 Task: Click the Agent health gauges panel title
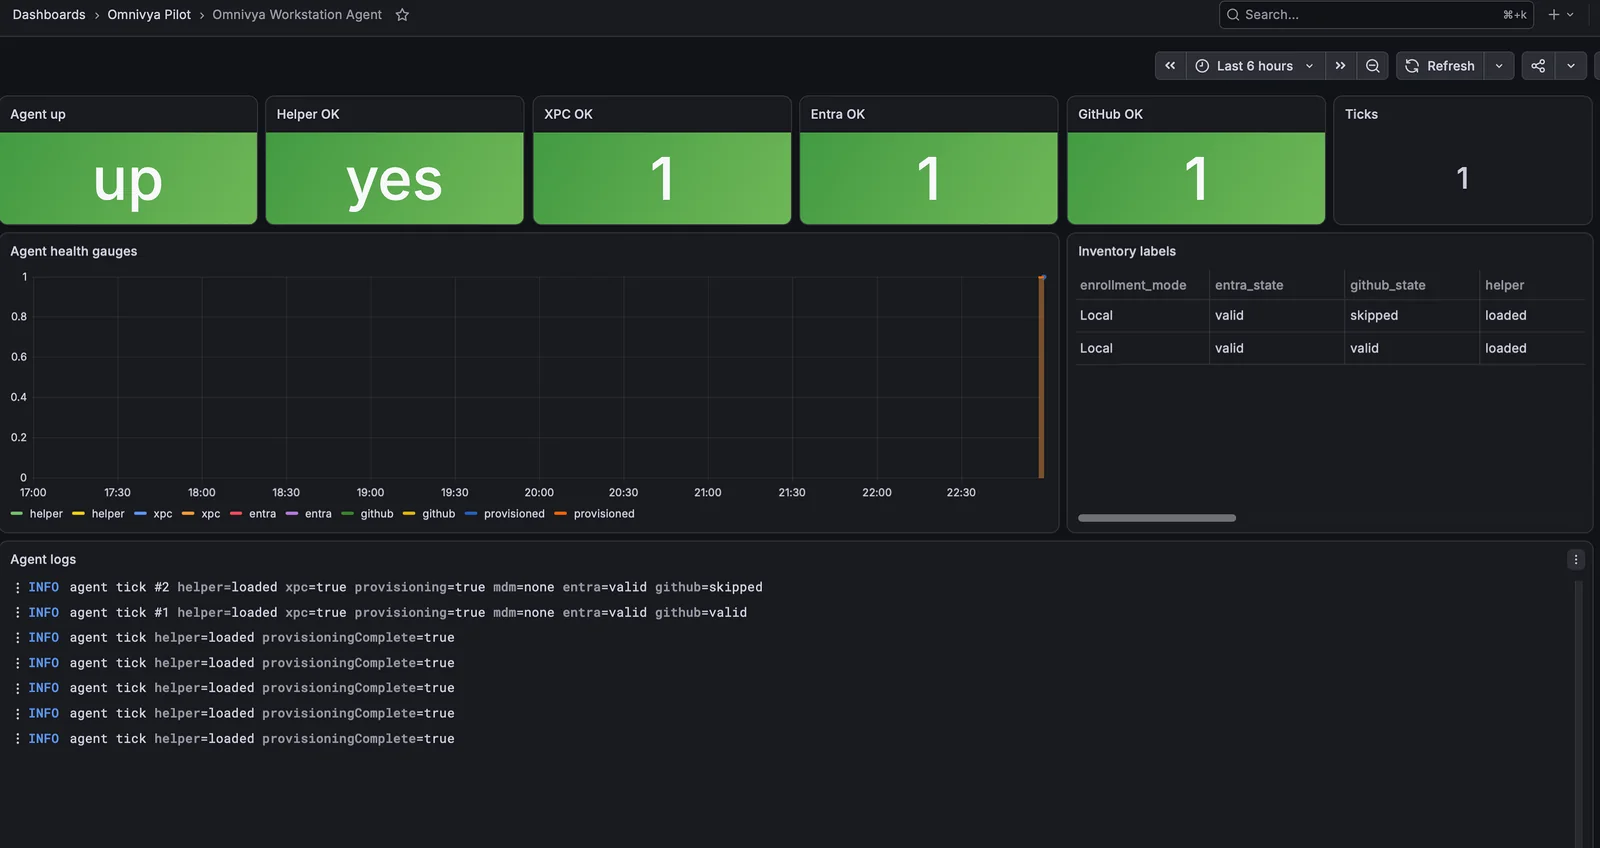[74, 251]
